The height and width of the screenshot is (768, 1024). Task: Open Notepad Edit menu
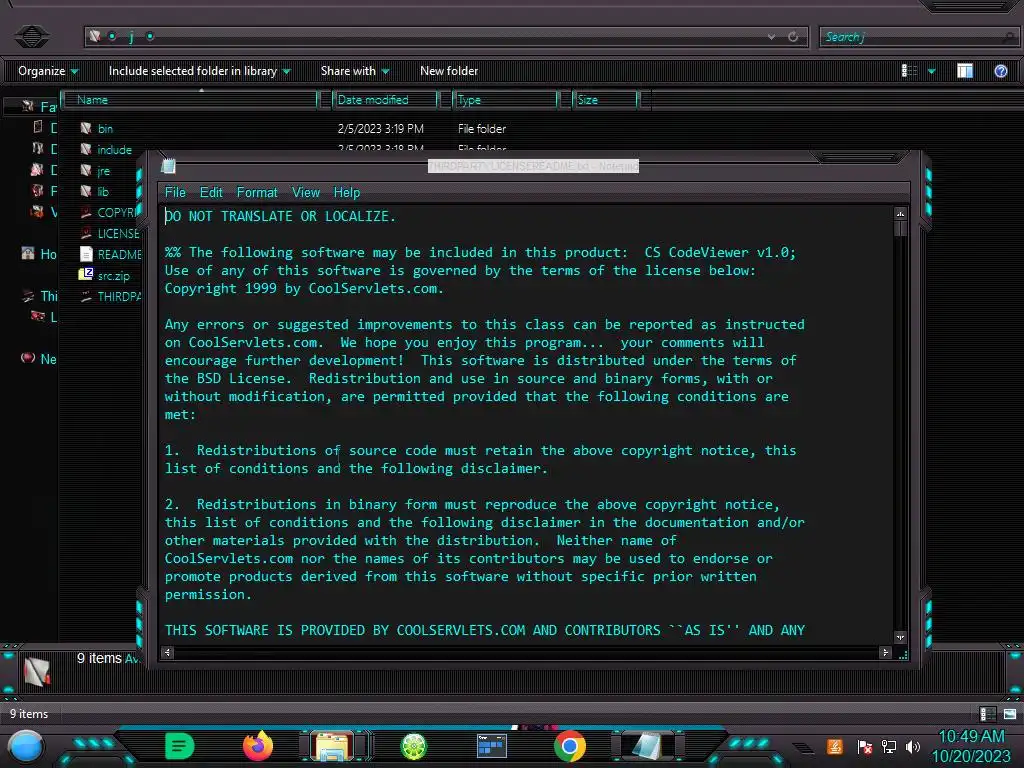[x=211, y=193]
